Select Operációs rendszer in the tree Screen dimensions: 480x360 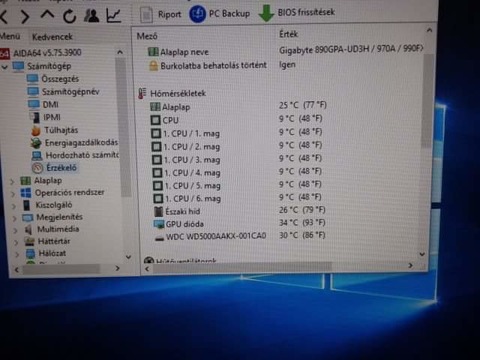[x=69, y=193]
